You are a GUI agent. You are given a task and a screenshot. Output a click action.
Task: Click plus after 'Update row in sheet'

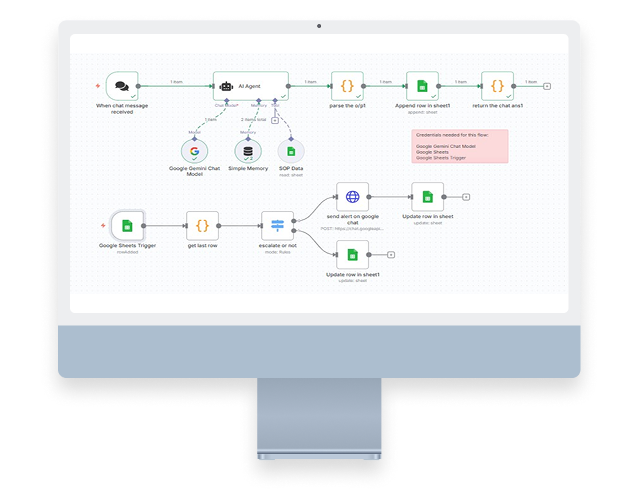[x=466, y=197]
